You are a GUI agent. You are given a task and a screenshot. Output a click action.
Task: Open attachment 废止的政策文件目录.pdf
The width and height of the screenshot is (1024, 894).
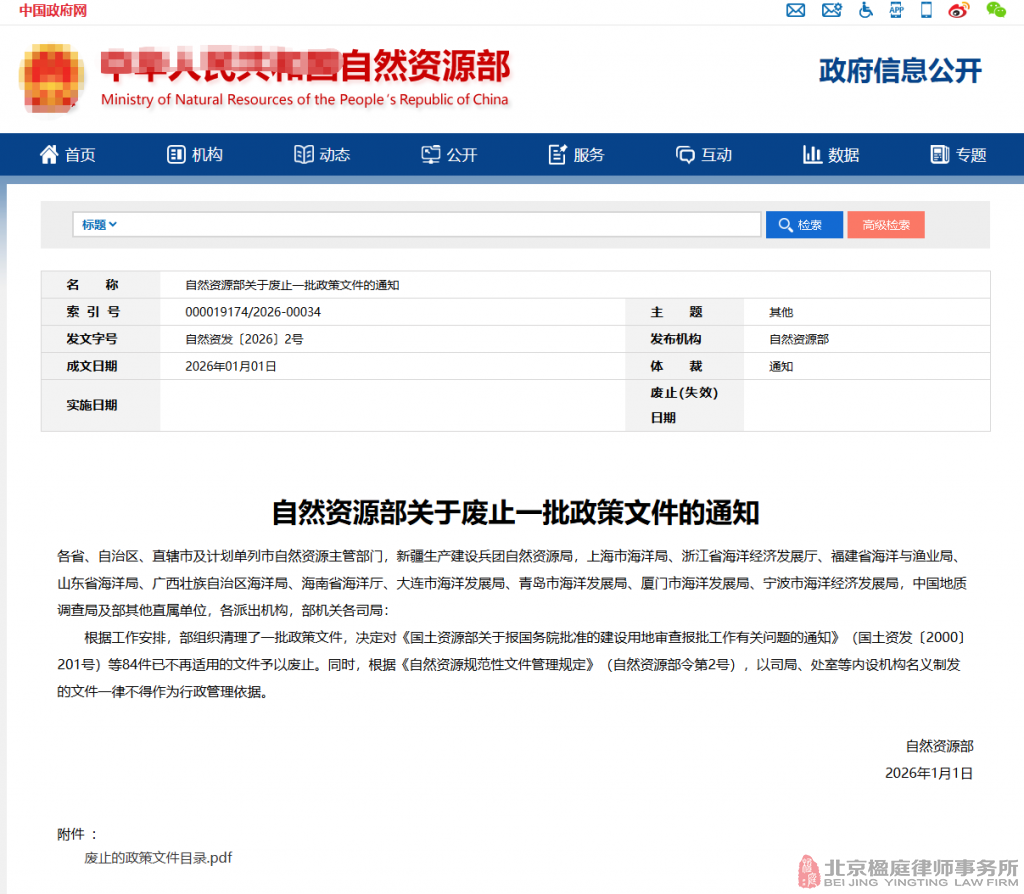click(x=158, y=857)
